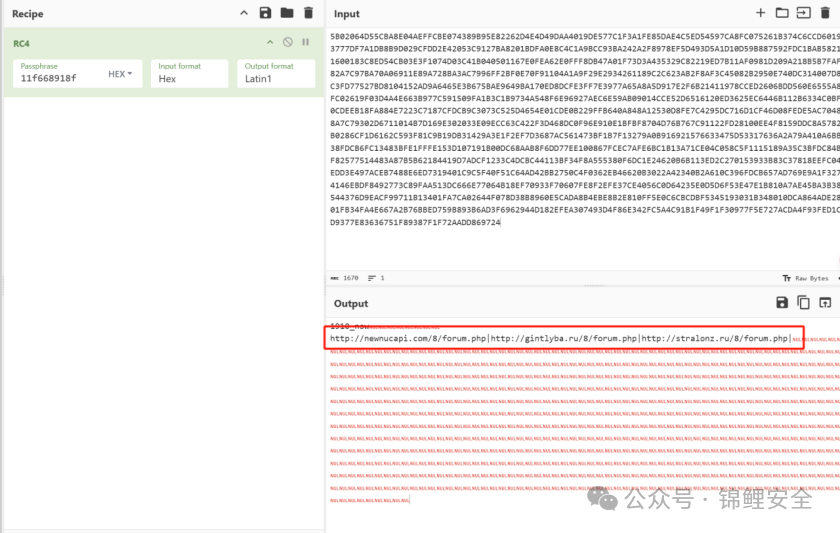
Task: Change the Output format Latin1 dropdown
Action: coord(276,73)
